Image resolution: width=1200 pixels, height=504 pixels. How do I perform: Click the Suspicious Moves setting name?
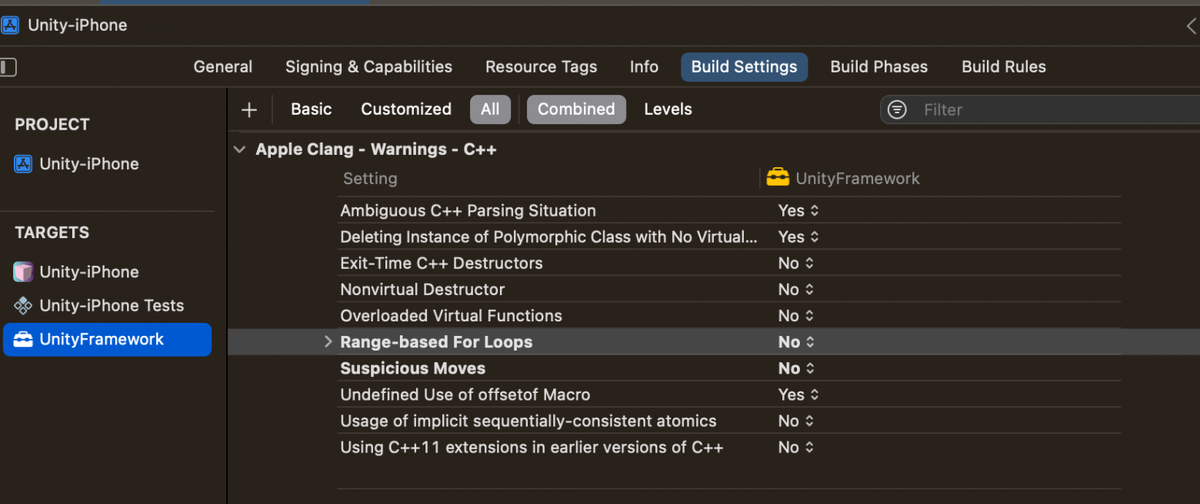tap(413, 369)
